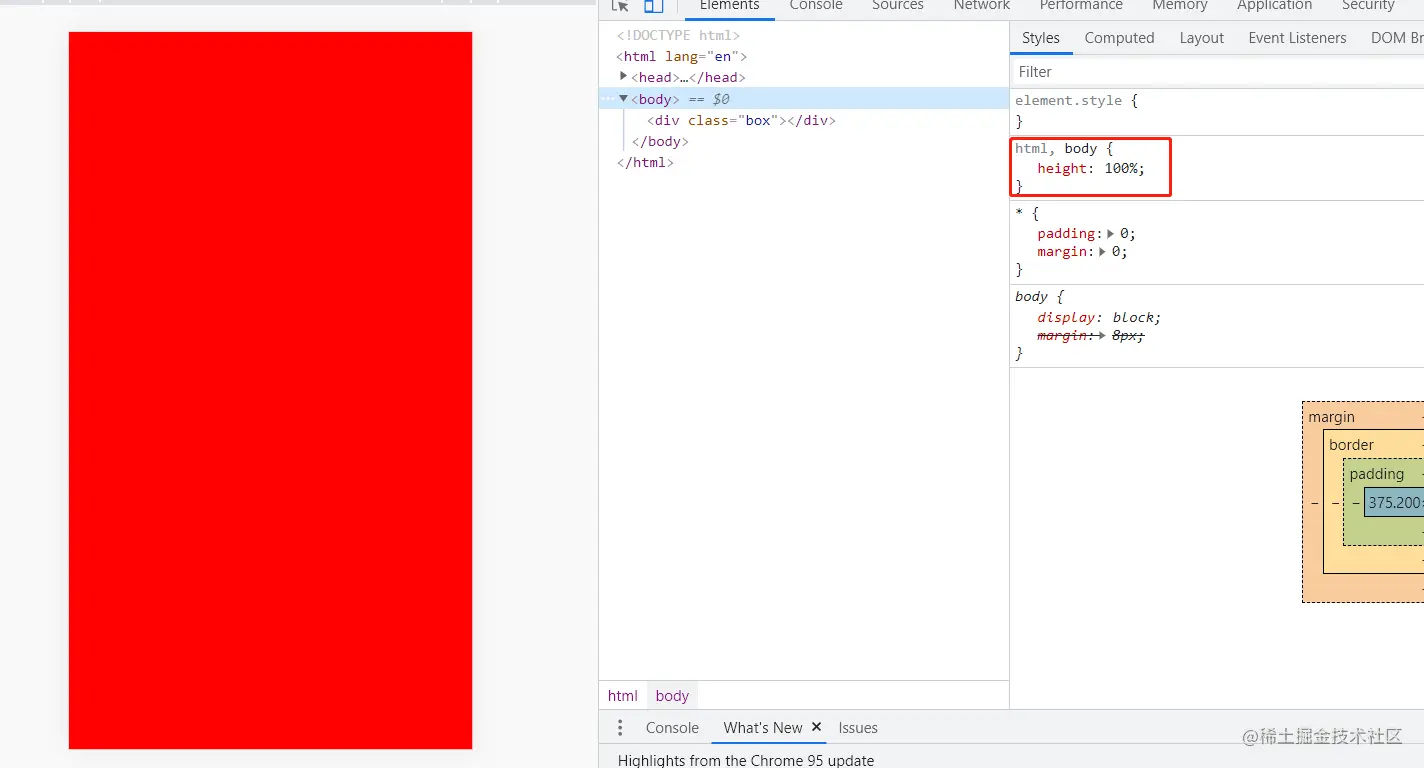The width and height of the screenshot is (1424, 768).
Task: Open the drawer three-dot menu
Action: 620,728
